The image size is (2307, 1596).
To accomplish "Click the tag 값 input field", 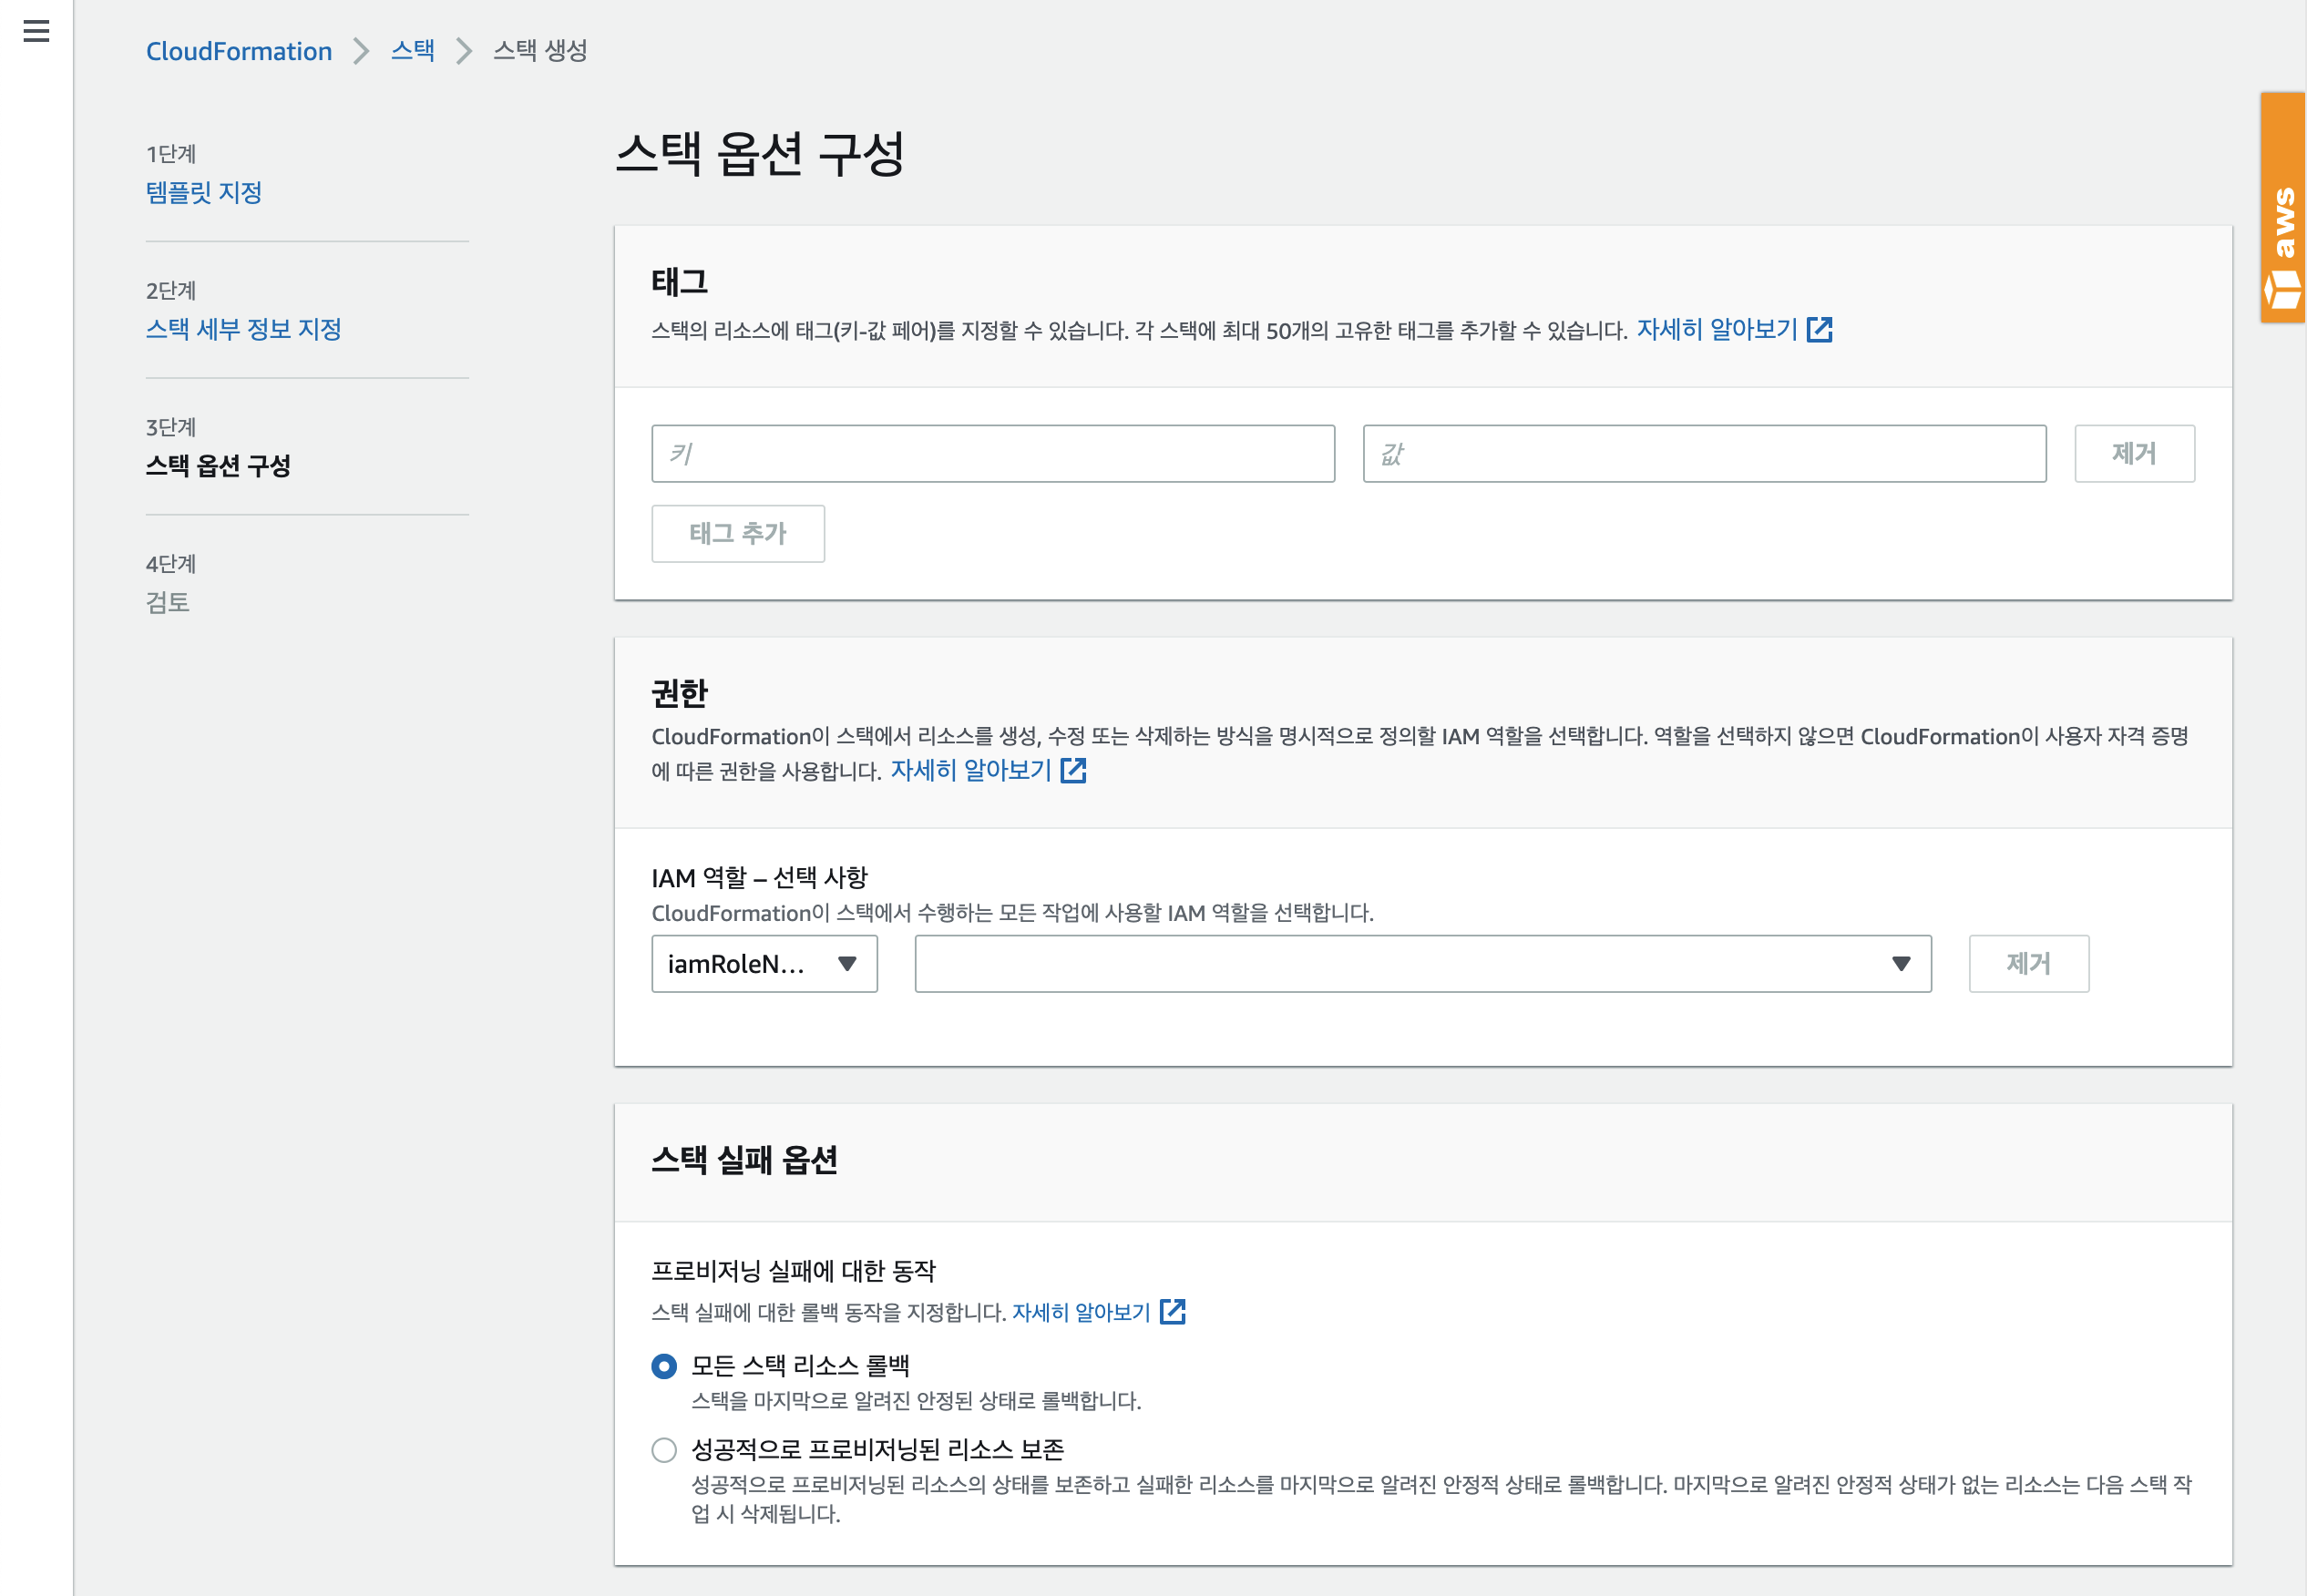I will click(x=1704, y=454).
